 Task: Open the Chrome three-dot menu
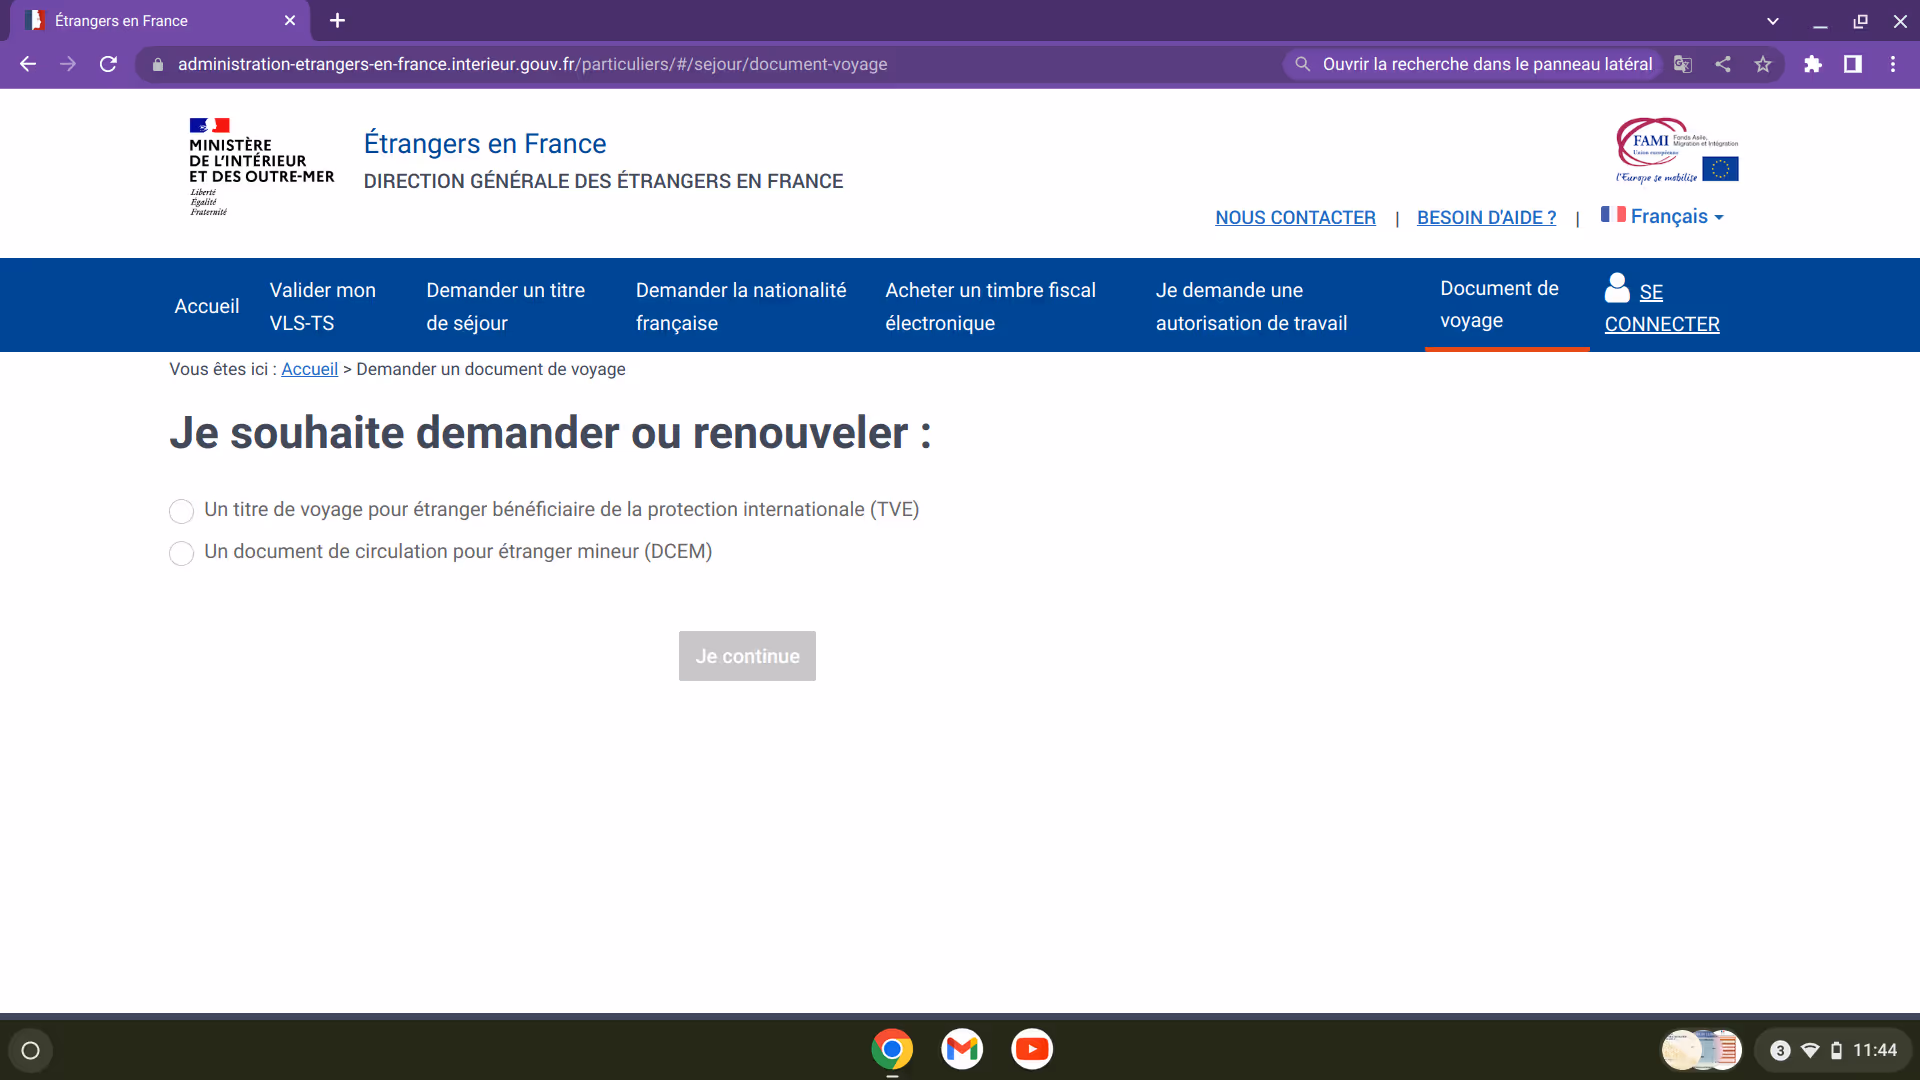click(x=1893, y=64)
